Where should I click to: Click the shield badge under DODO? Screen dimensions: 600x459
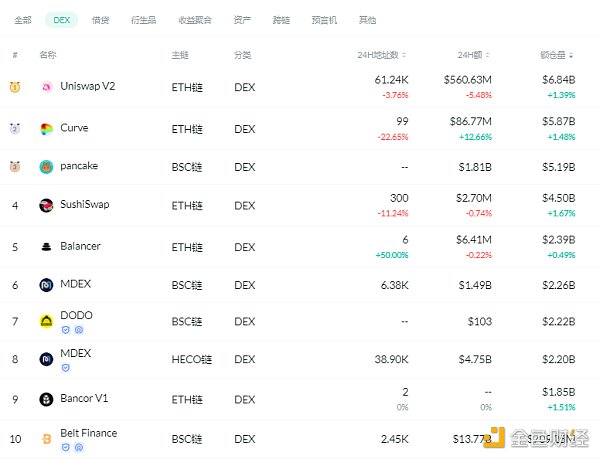coord(64,329)
